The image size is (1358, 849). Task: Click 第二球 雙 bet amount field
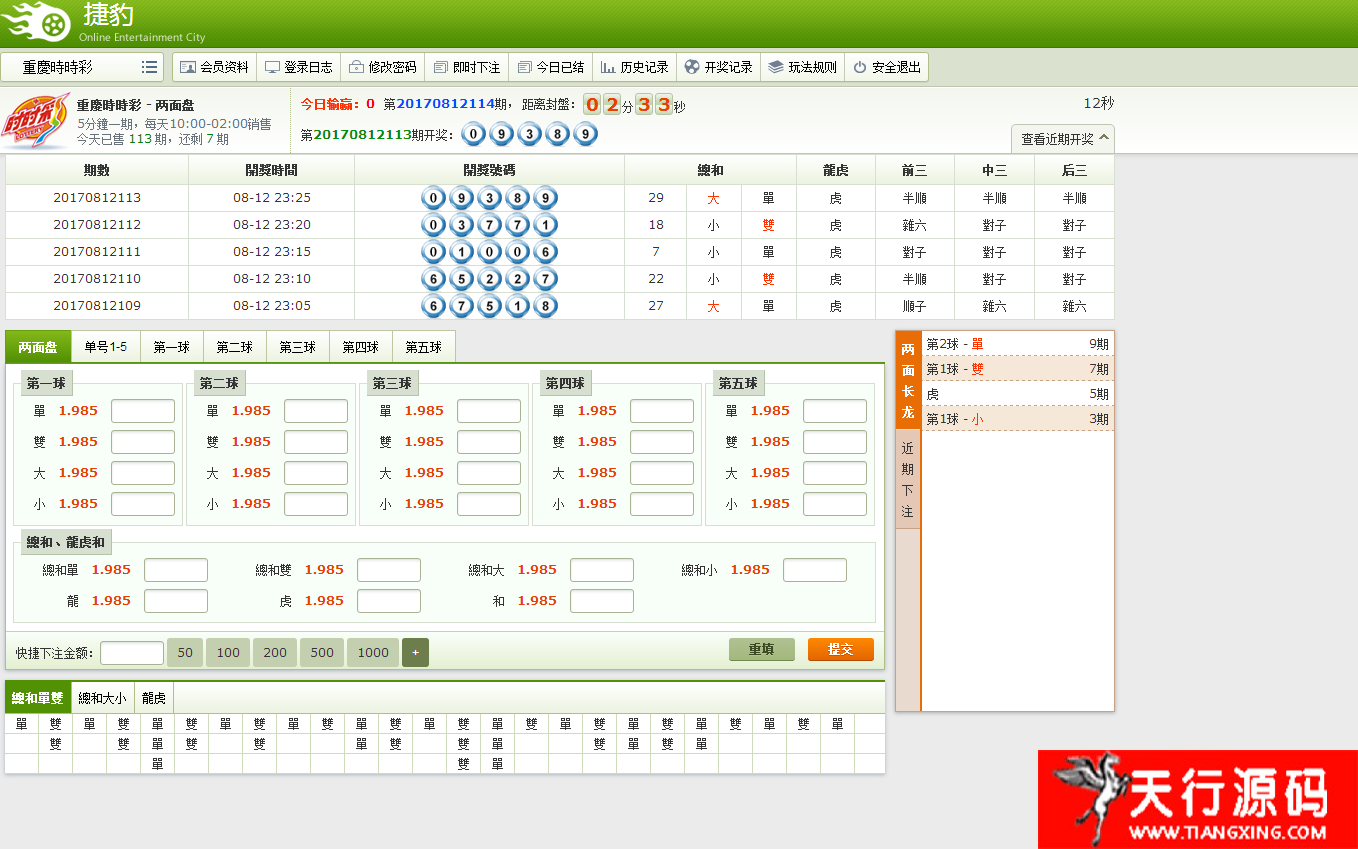point(316,442)
